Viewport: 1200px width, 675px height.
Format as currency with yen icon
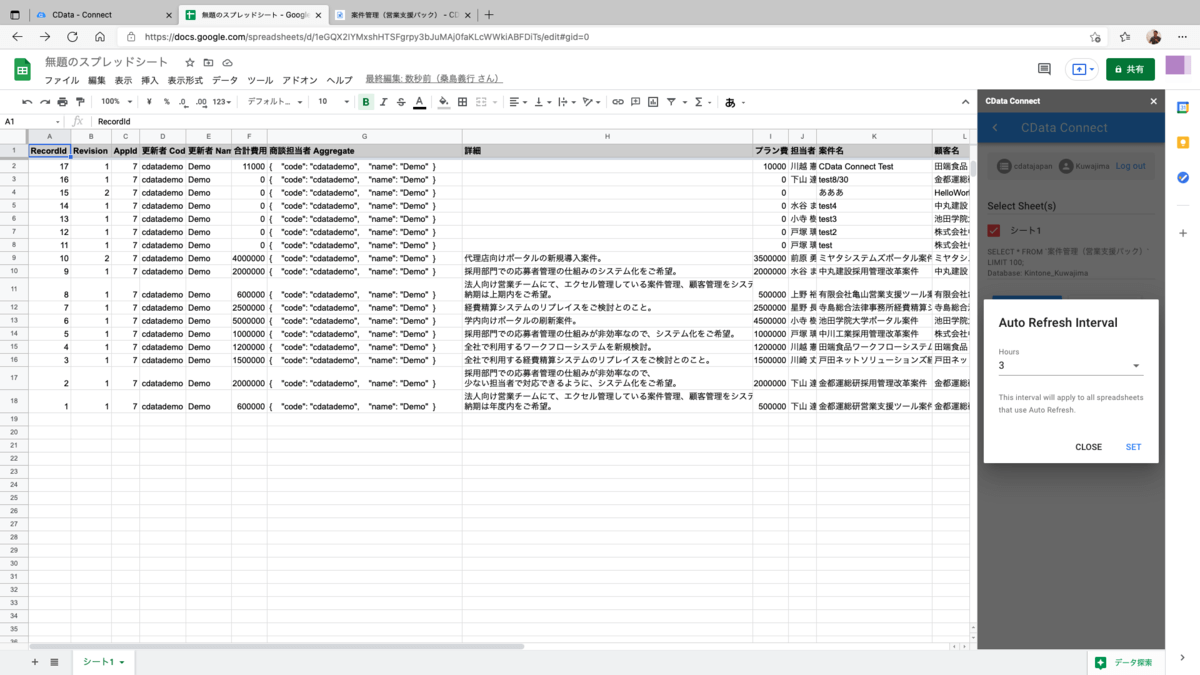(x=149, y=102)
